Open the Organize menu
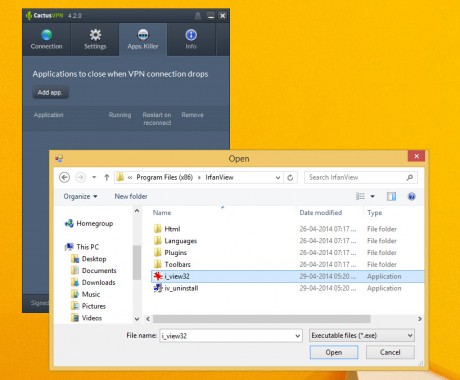 pos(80,196)
